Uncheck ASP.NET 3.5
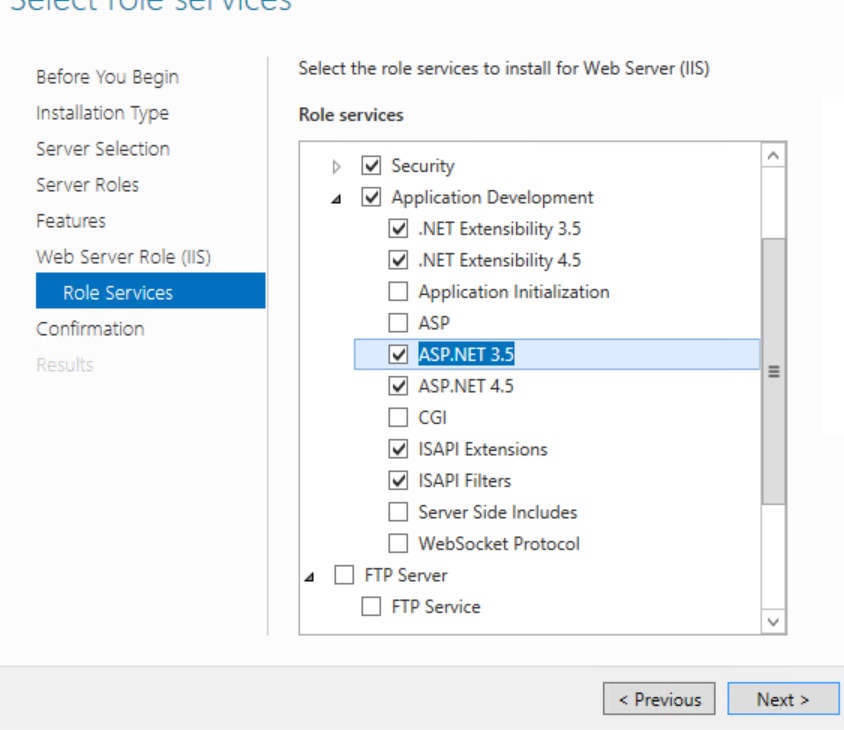 398,354
